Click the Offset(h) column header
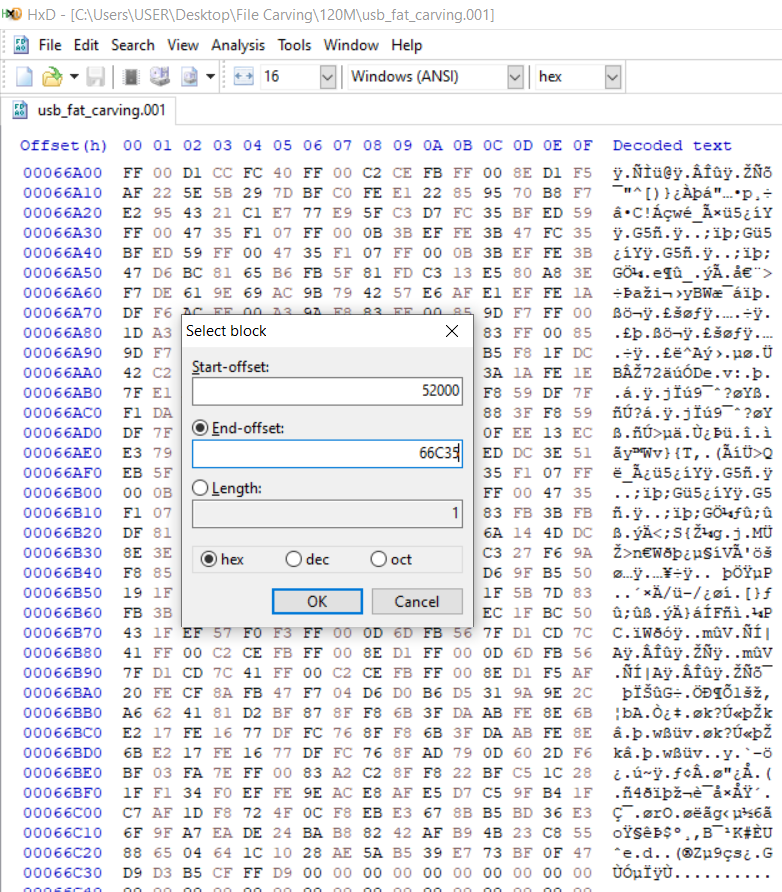The image size is (782, 892). 63,146
